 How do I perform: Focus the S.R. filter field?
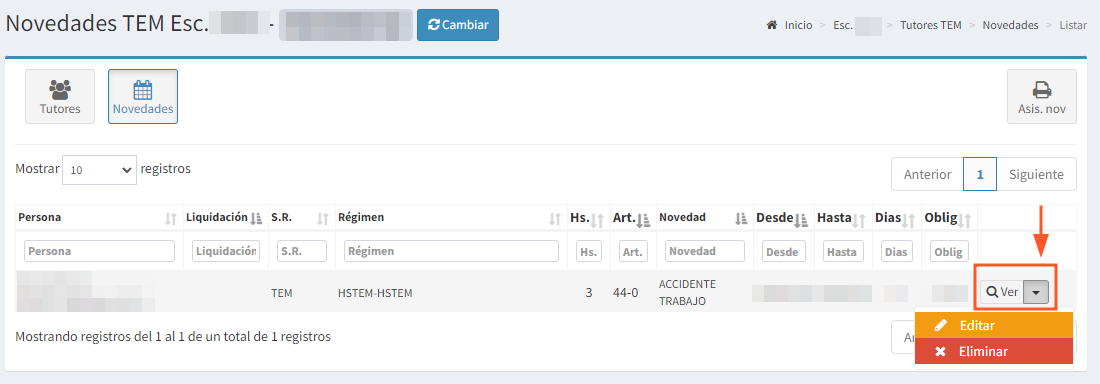pos(302,251)
